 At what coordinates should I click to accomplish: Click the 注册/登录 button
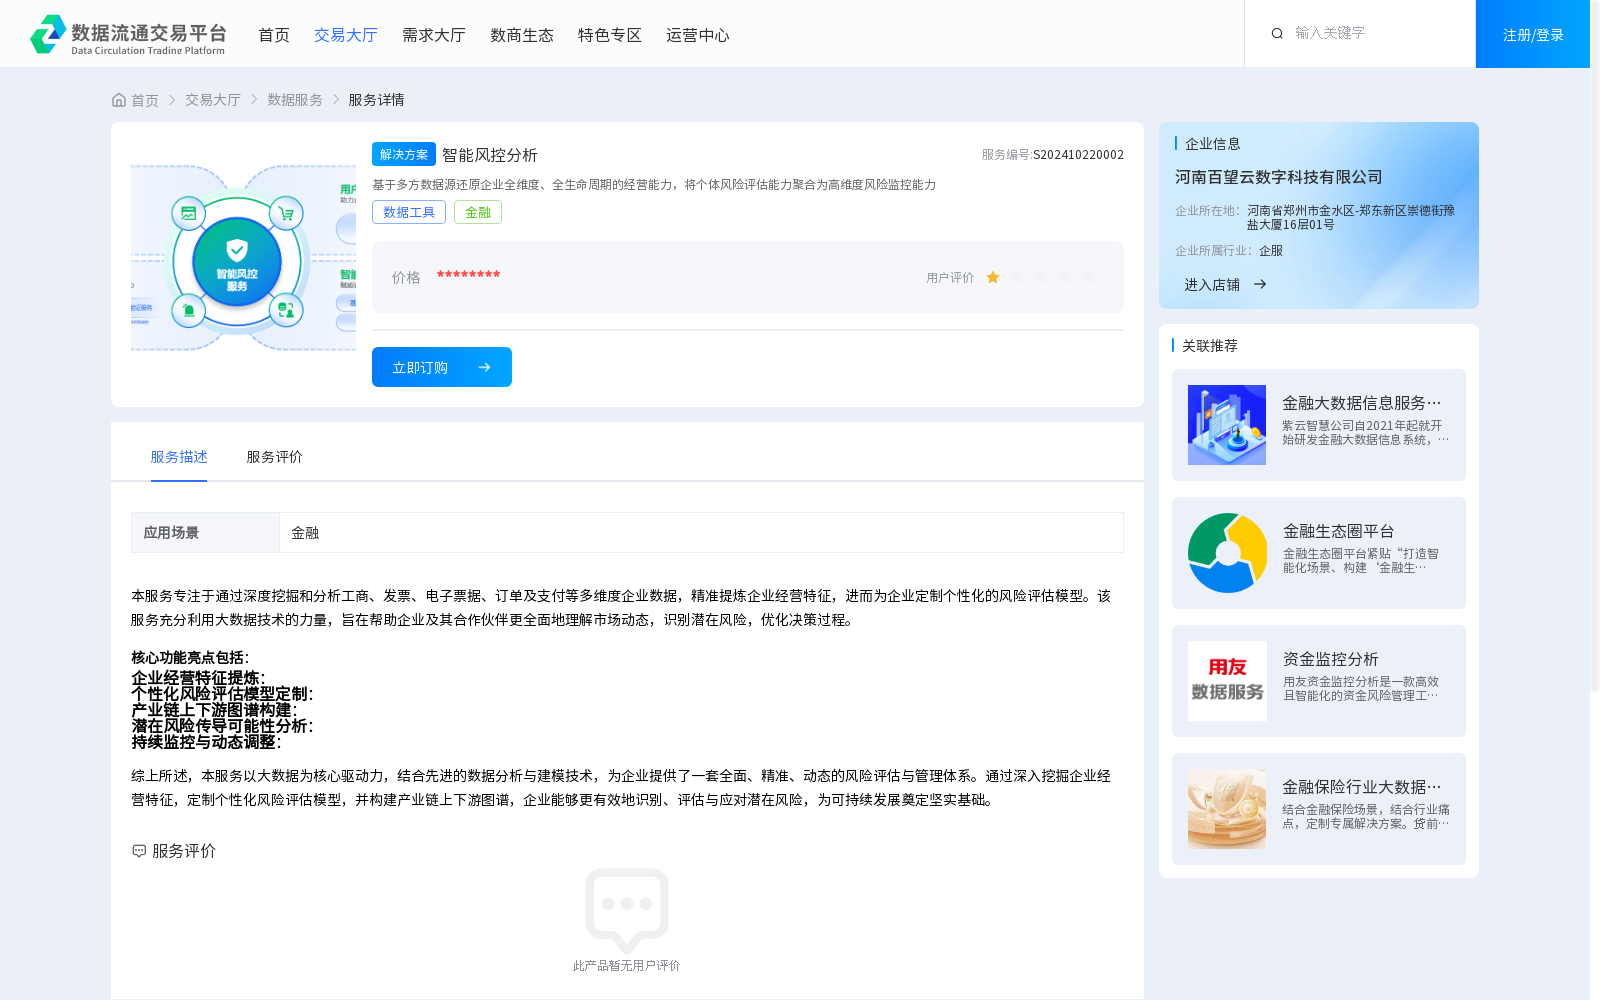coord(1533,34)
